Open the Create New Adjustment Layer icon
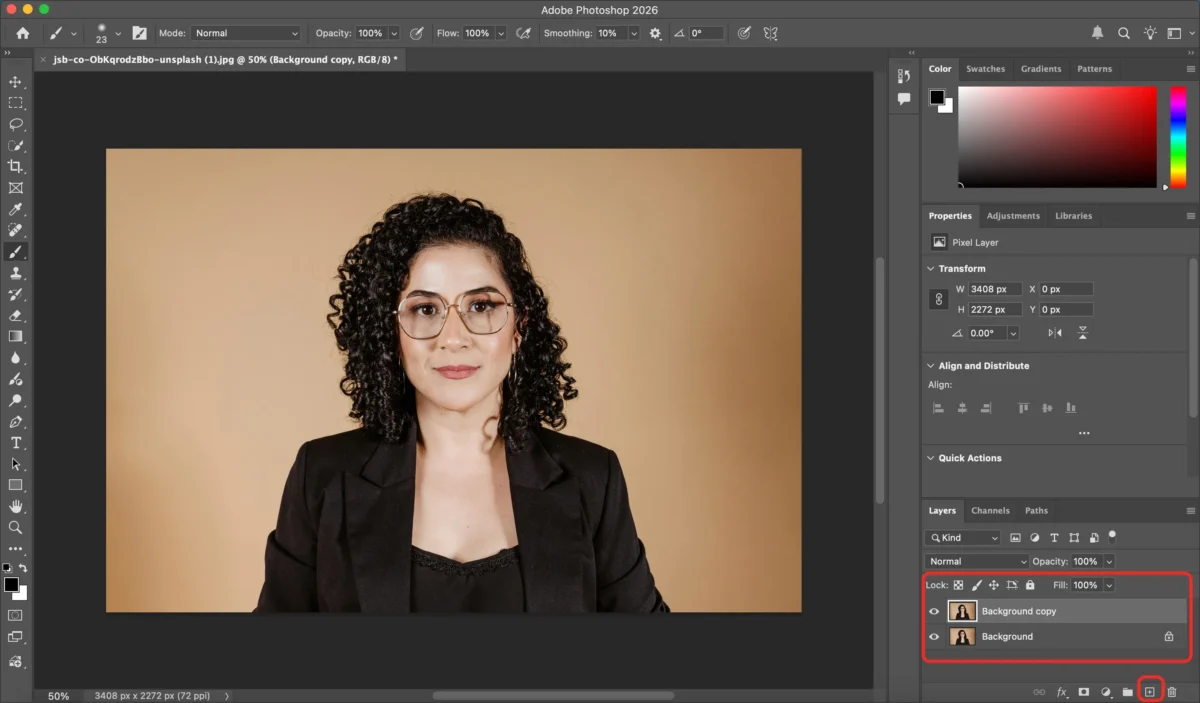The image size is (1200, 703). point(1106,691)
